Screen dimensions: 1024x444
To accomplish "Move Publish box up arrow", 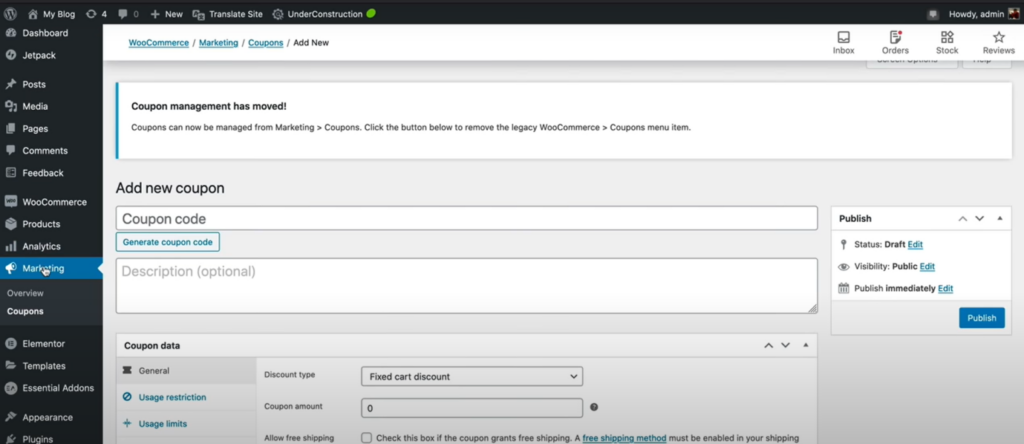I will click(x=963, y=219).
